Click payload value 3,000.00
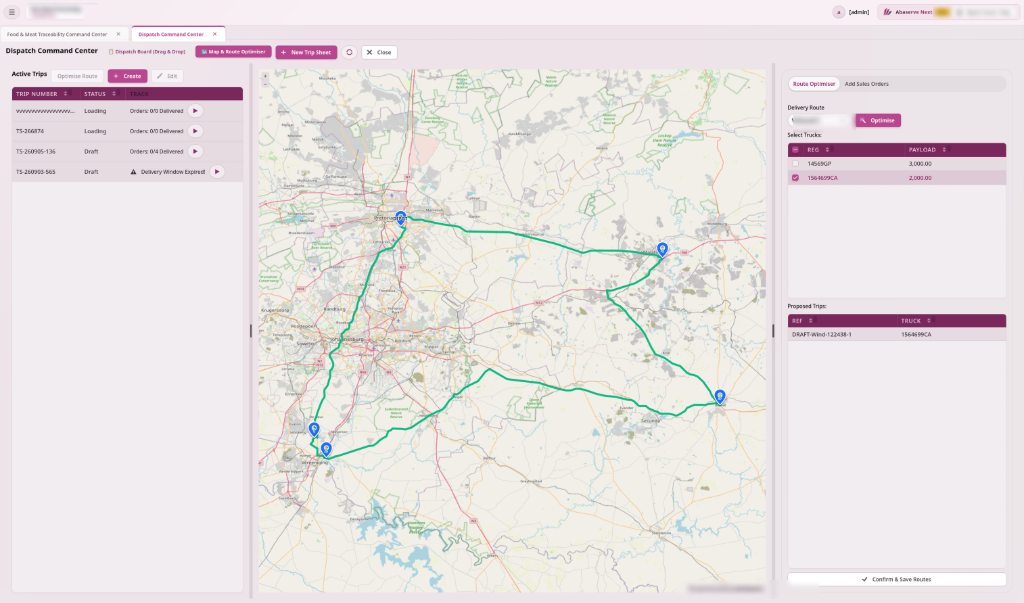Image resolution: width=1024 pixels, height=603 pixels. [x=920, y=164]
